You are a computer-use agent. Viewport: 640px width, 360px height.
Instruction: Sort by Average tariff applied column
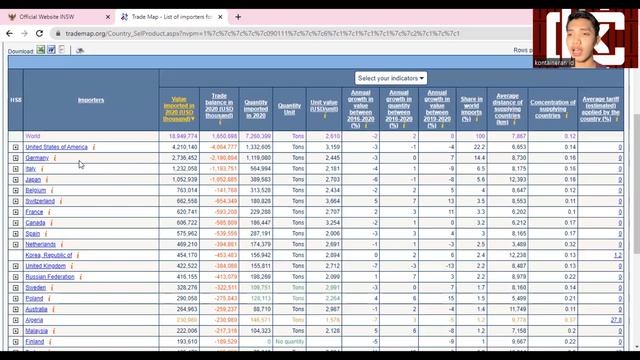pyautogui.click(x=600, y=109)
